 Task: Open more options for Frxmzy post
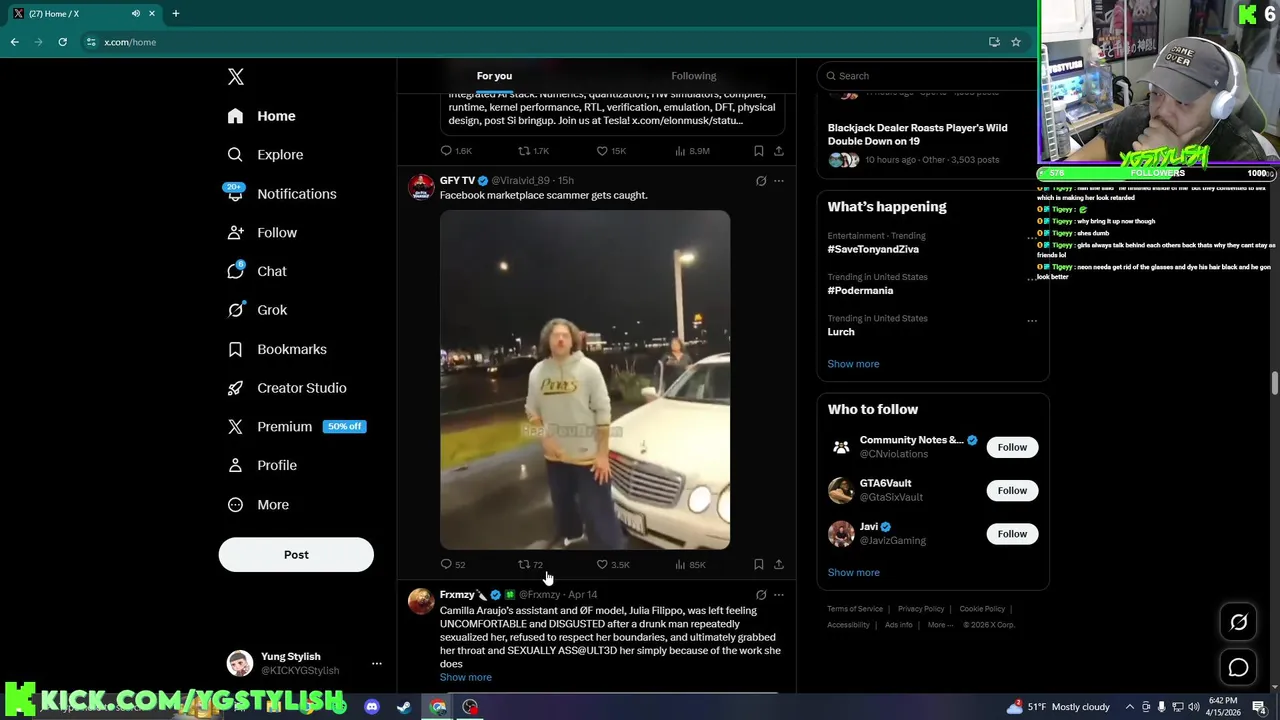coord(779,595)
